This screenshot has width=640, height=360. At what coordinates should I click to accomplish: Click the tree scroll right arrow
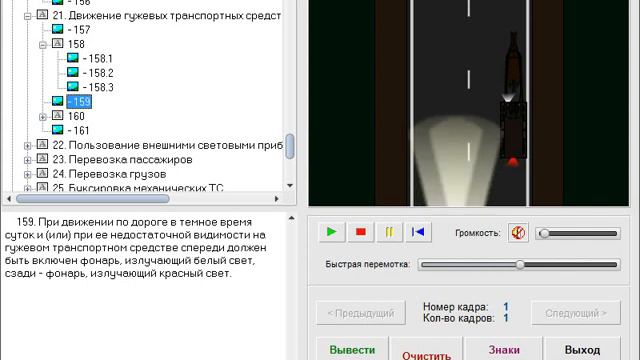[277, 199]
